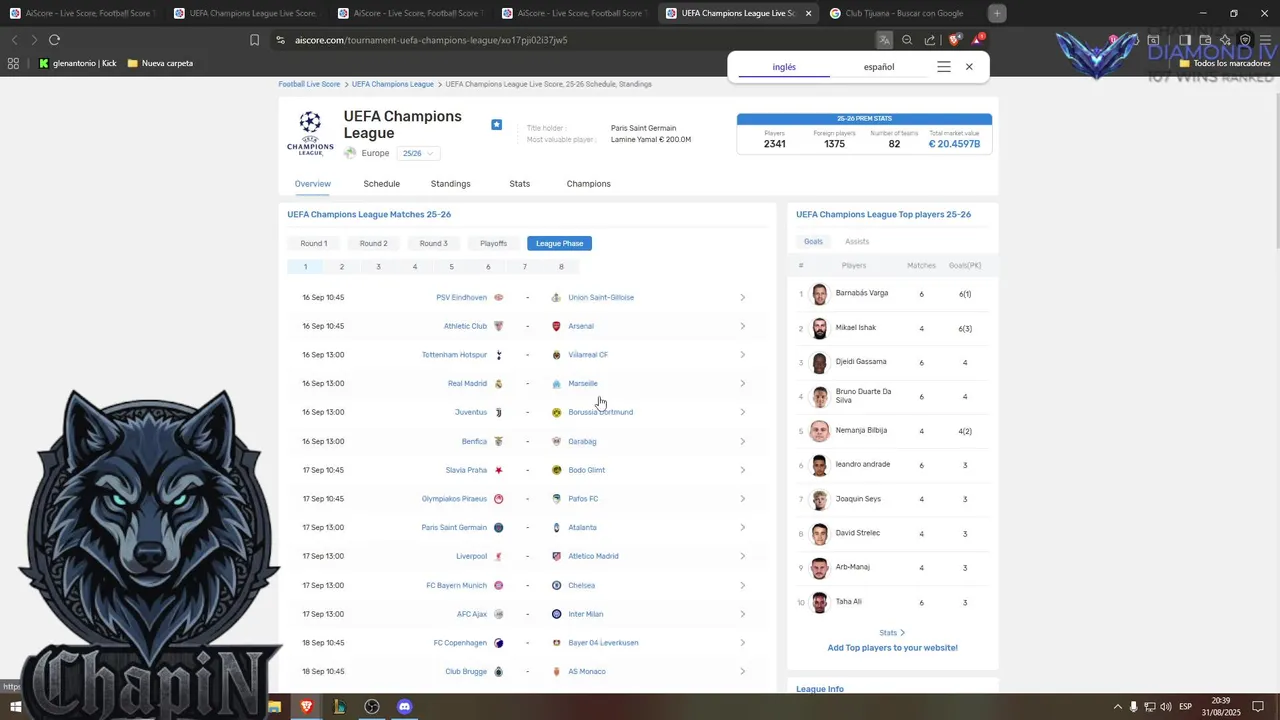This screenshot has height=720, width=1280.
Task: Expand Benfica vs Qarabag match arrow
Action: point(742,441)
